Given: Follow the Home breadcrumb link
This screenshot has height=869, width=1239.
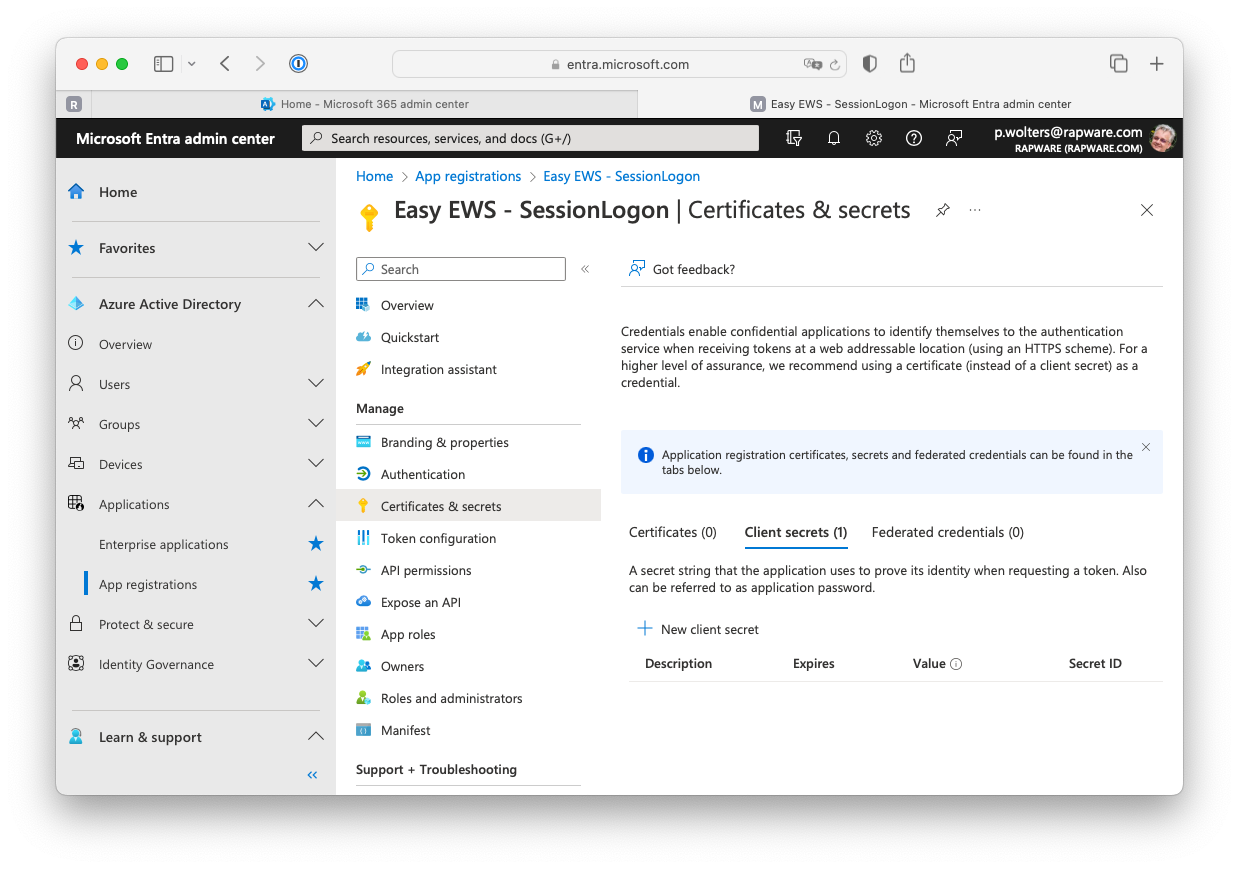Looking at the screenshot, I should click(x=375, y=176).
